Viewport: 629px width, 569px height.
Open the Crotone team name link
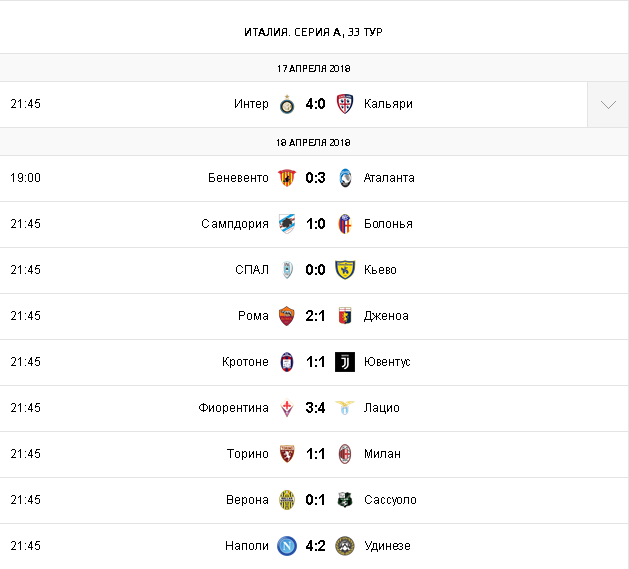[245, 362]
